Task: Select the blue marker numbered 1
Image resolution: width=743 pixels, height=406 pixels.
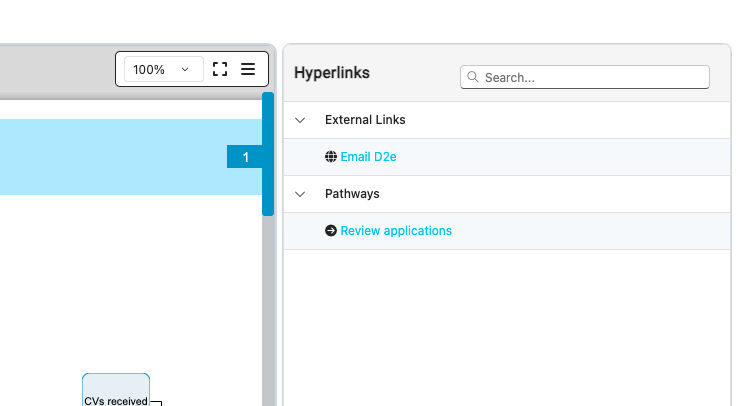Action: pyautogui.click(x=245, y=157)
